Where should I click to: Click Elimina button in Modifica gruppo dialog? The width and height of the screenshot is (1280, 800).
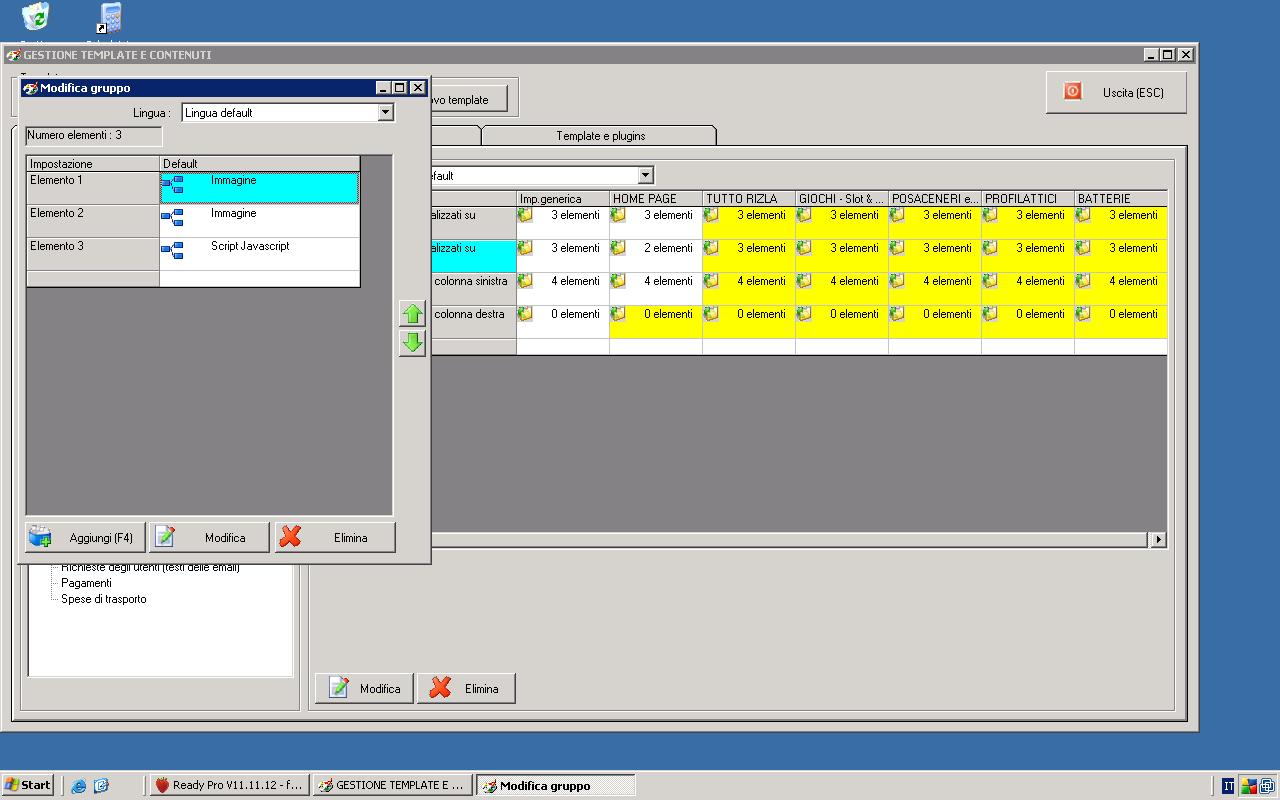335,538
